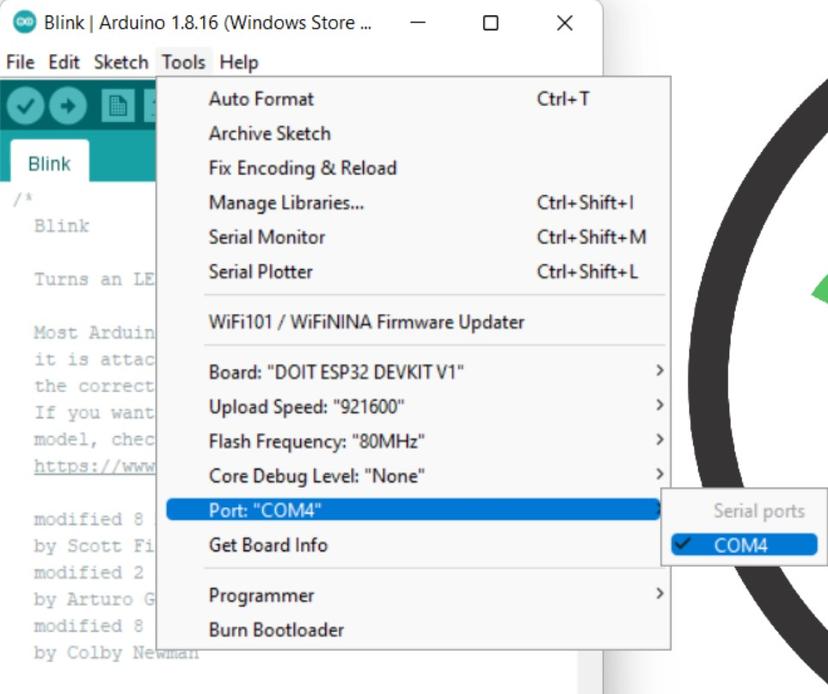The image size is (828, 694).
Task: Switch to the Blink sketch tab
Action: (49, 164)
